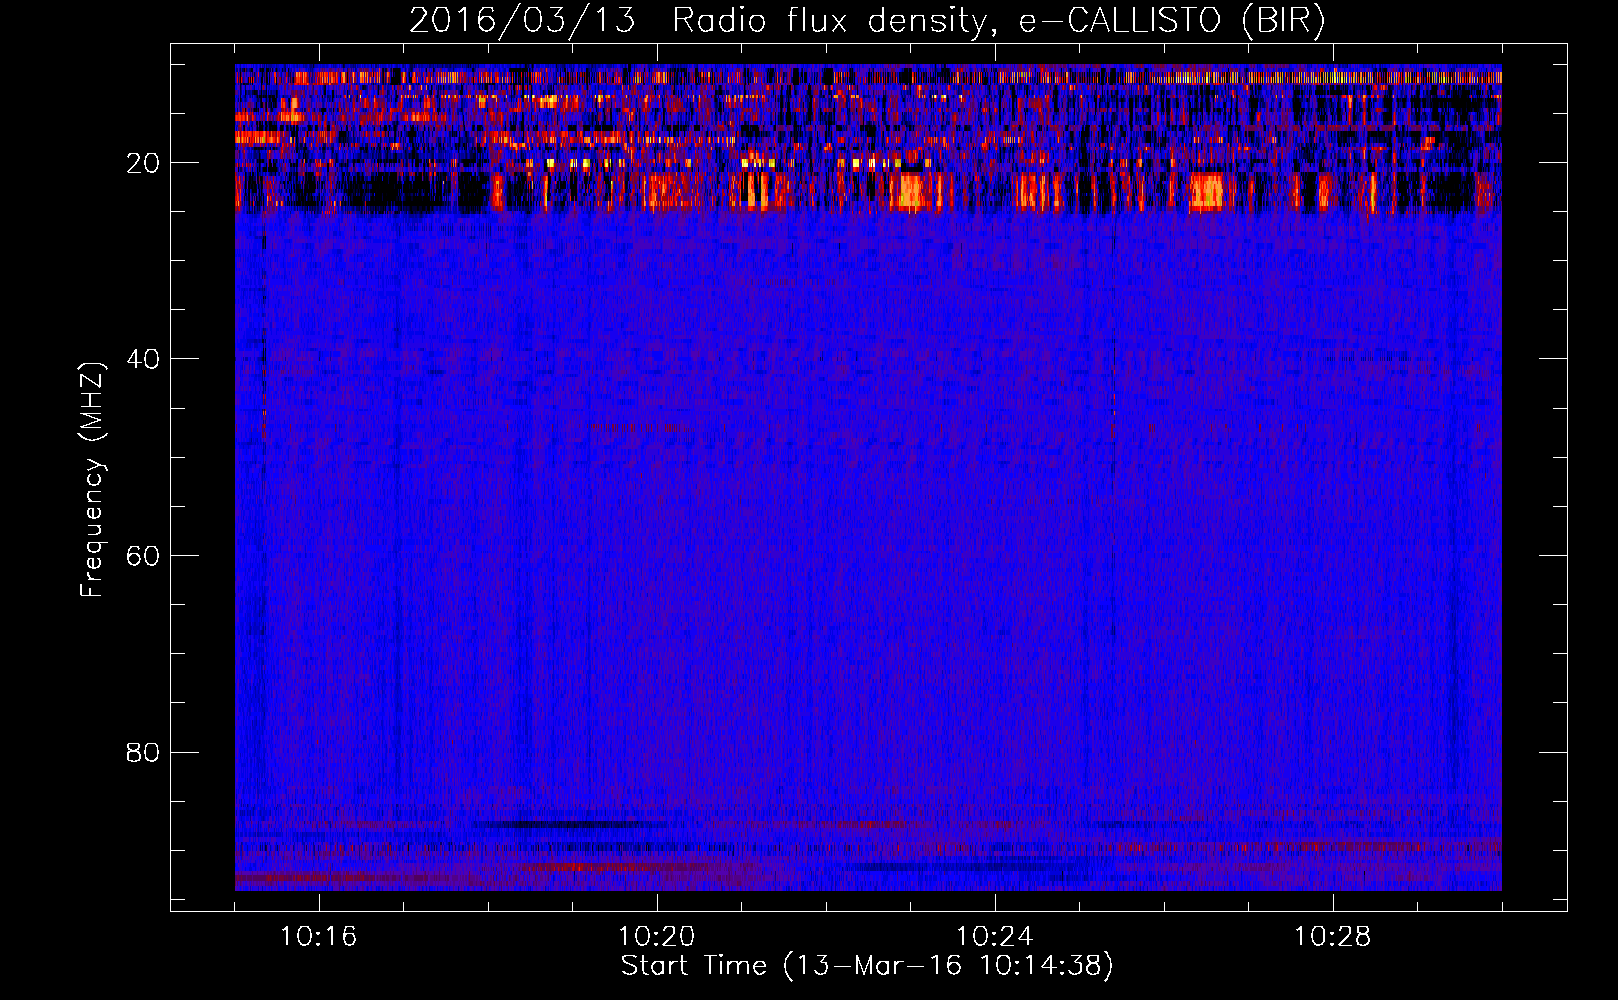The width and height of the screenshot is (1618, 1000).
Task: Click the 40 MHz frequency tick label
Action: click(x=143, y=359)
